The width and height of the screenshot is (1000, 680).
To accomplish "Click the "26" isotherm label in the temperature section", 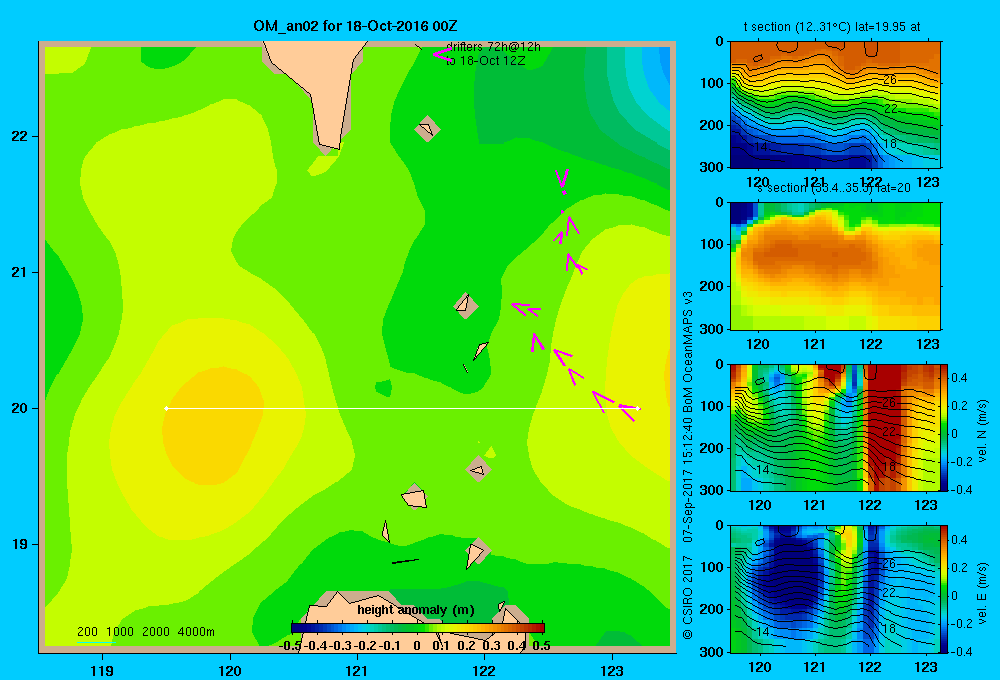I will click(x=890, y=80).
